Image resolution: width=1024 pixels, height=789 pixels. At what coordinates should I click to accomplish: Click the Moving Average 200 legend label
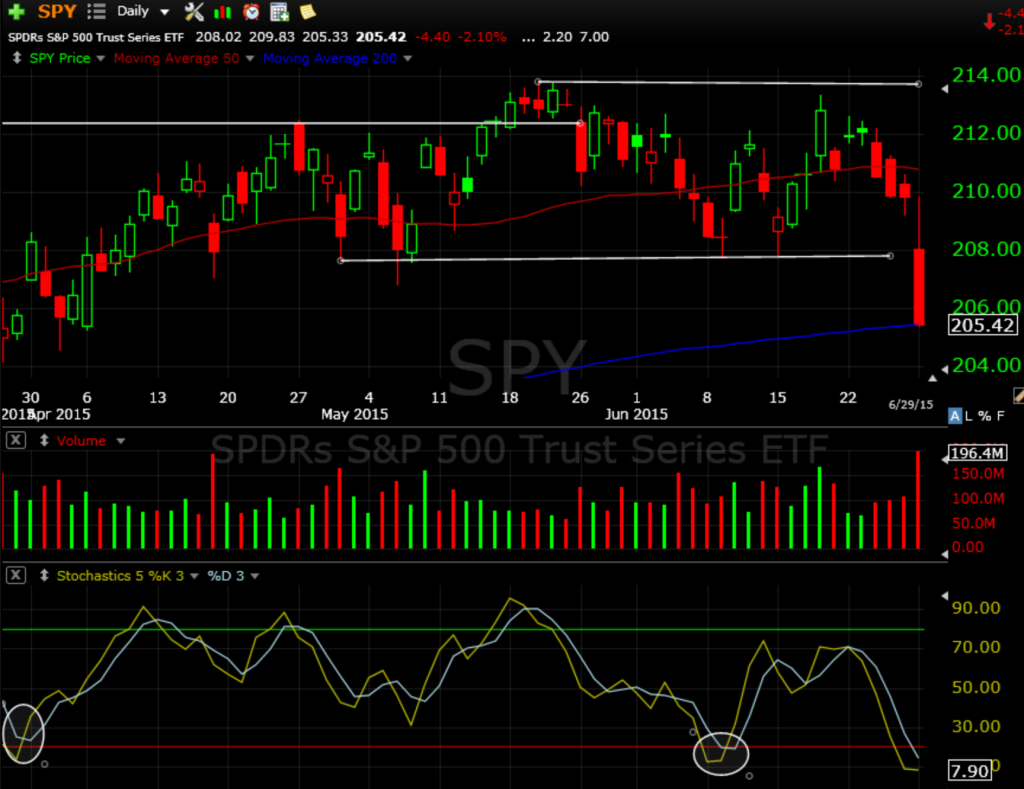[330, 58]
